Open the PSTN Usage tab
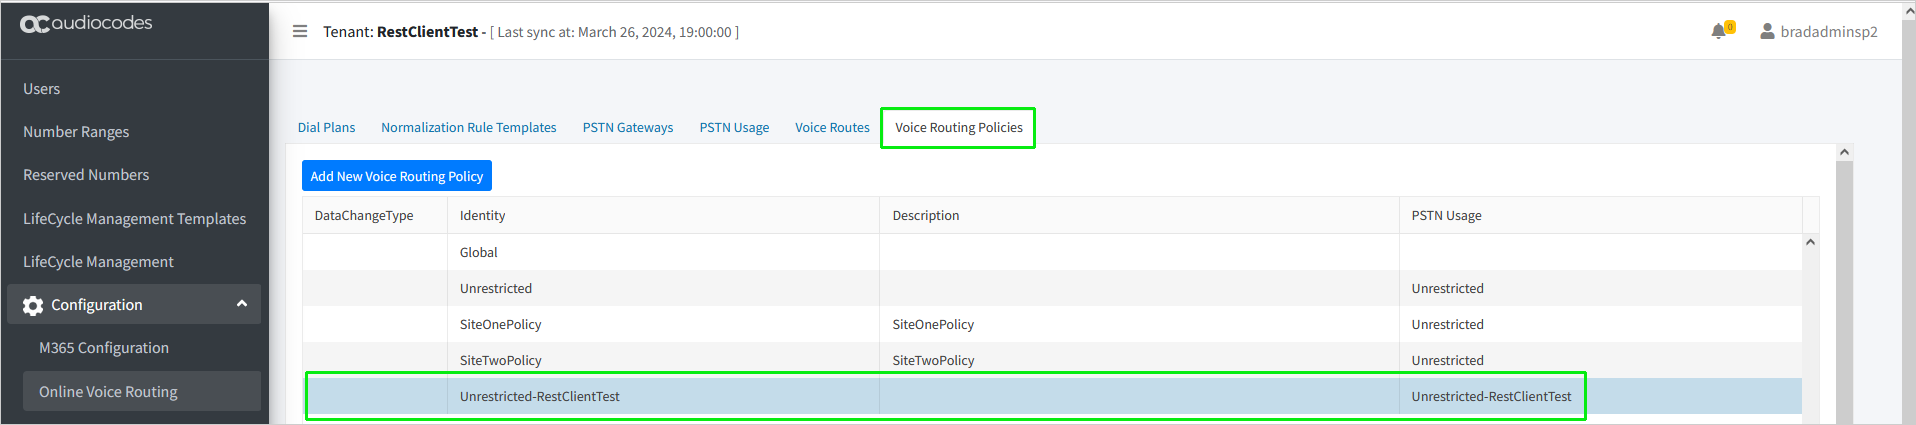 pyautogui.click(x=734, y=127)
